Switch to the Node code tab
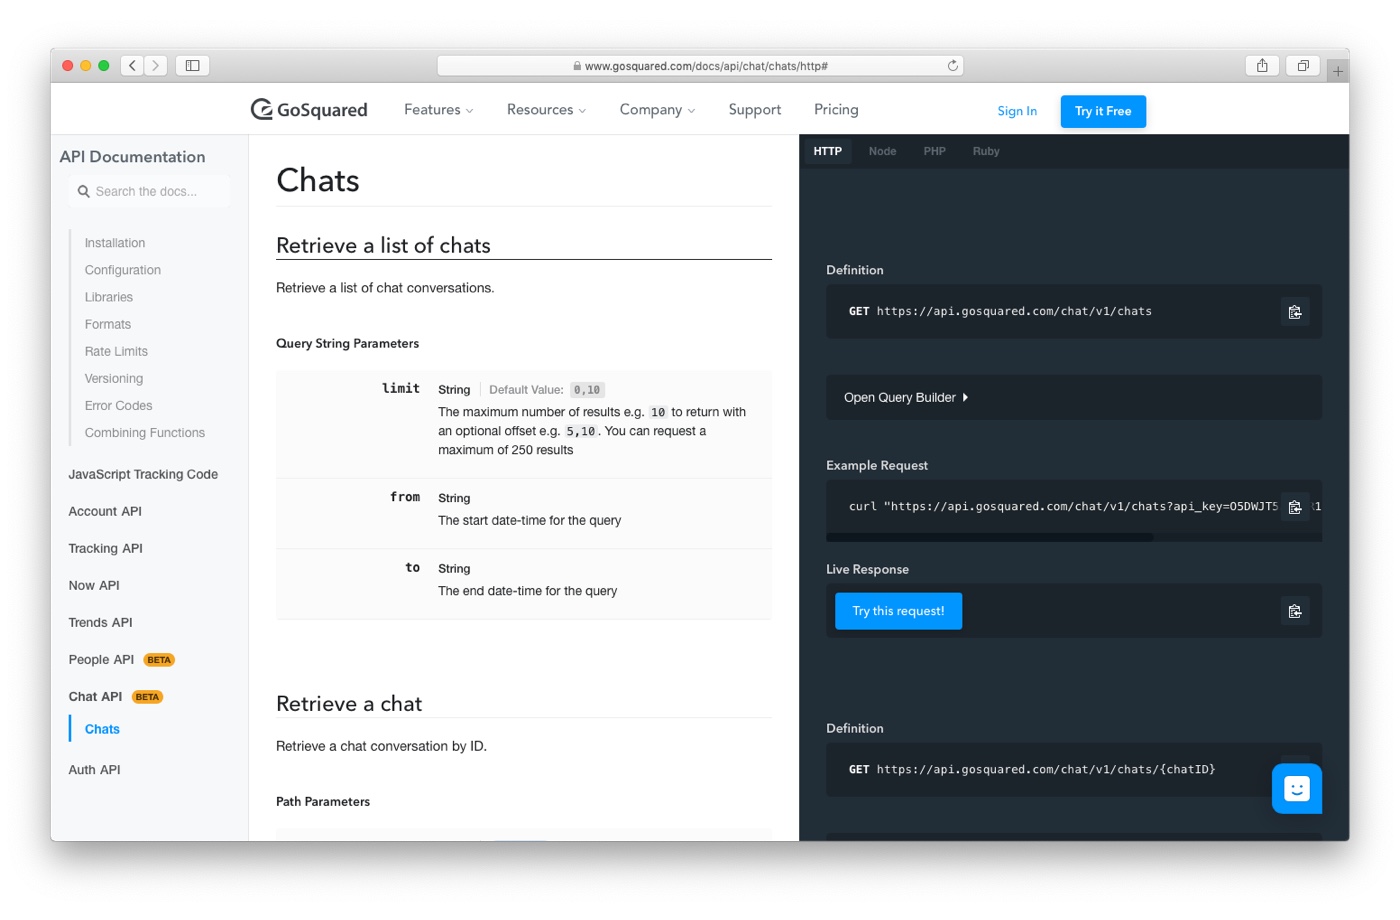 click(882, 152)
